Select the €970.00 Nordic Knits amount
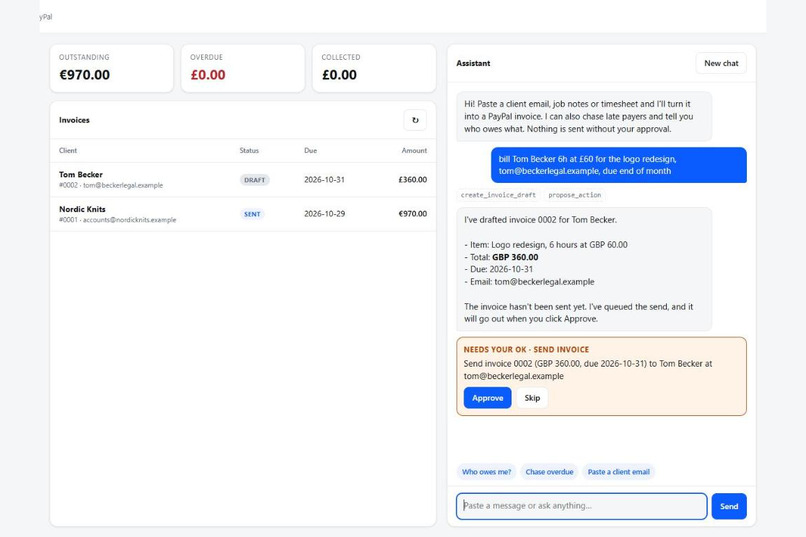The width and height of the screenshot is (806, 537). pyautogui.click(x=412, y=214)
